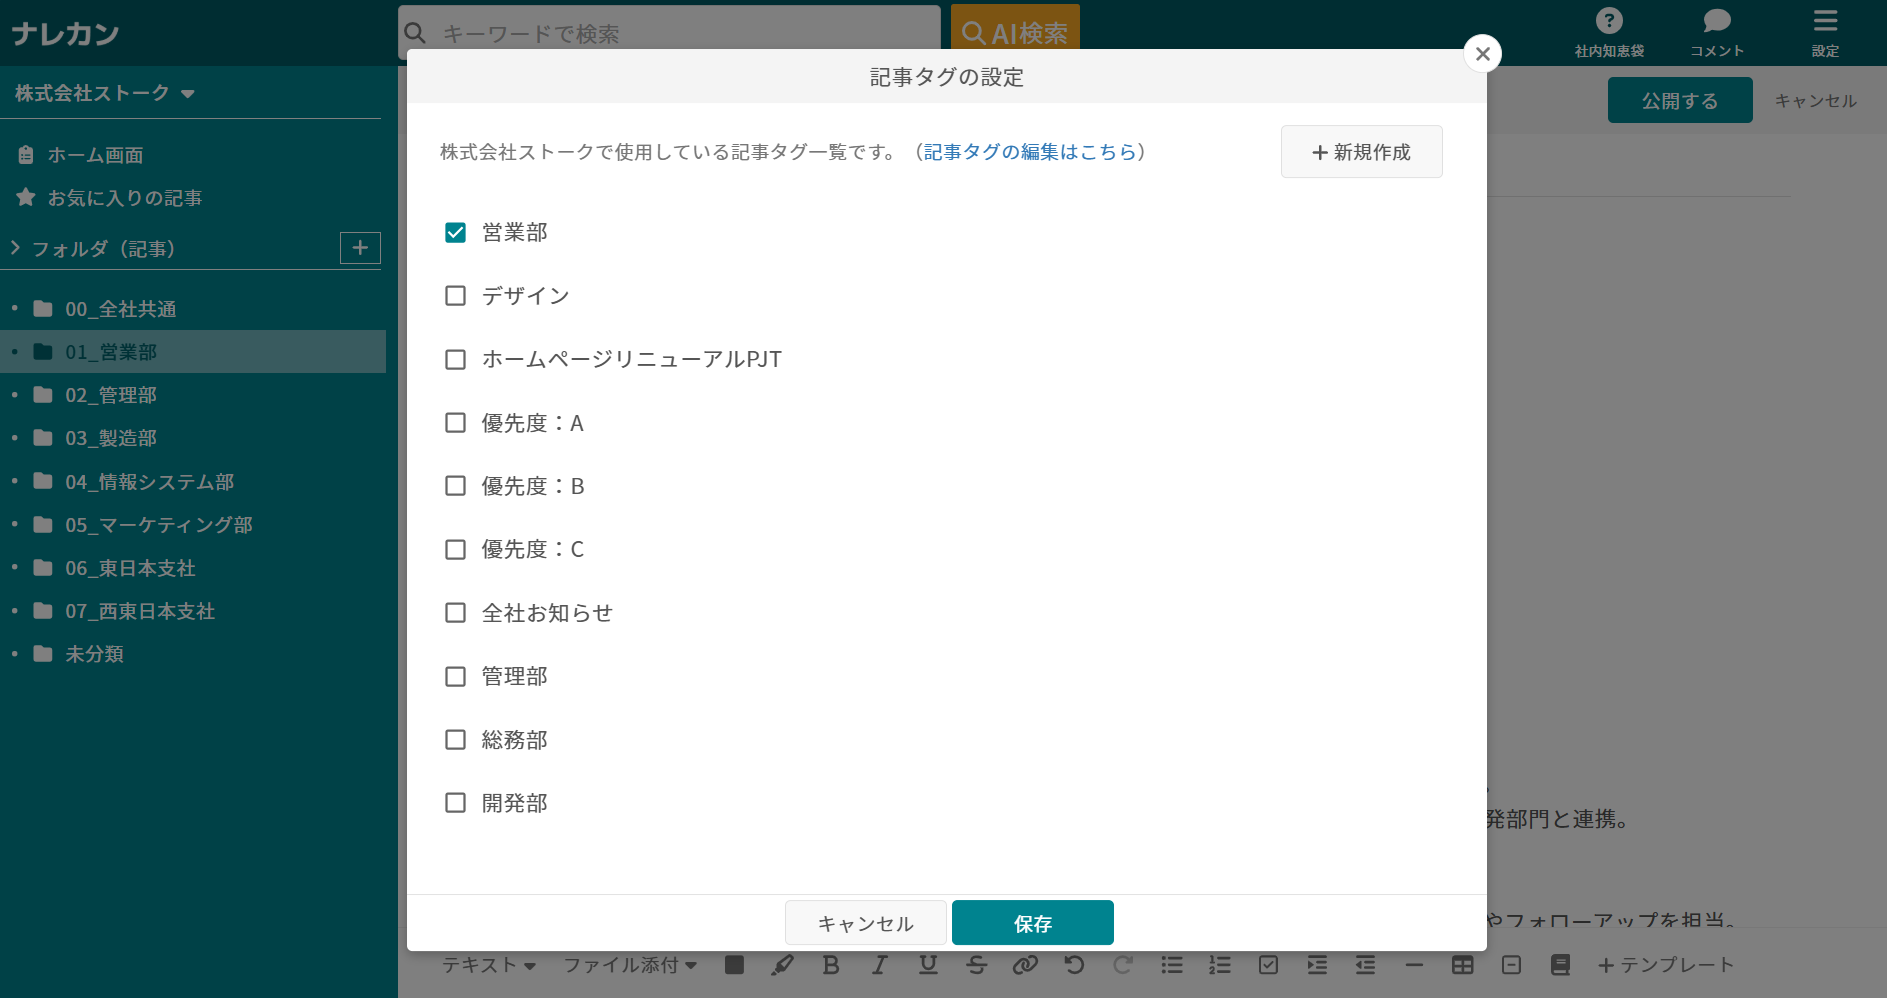This screenshot has height=998, width=1887.
Task: Uncheck the 営業部 tag checkbox
Action: click(456, 232)
